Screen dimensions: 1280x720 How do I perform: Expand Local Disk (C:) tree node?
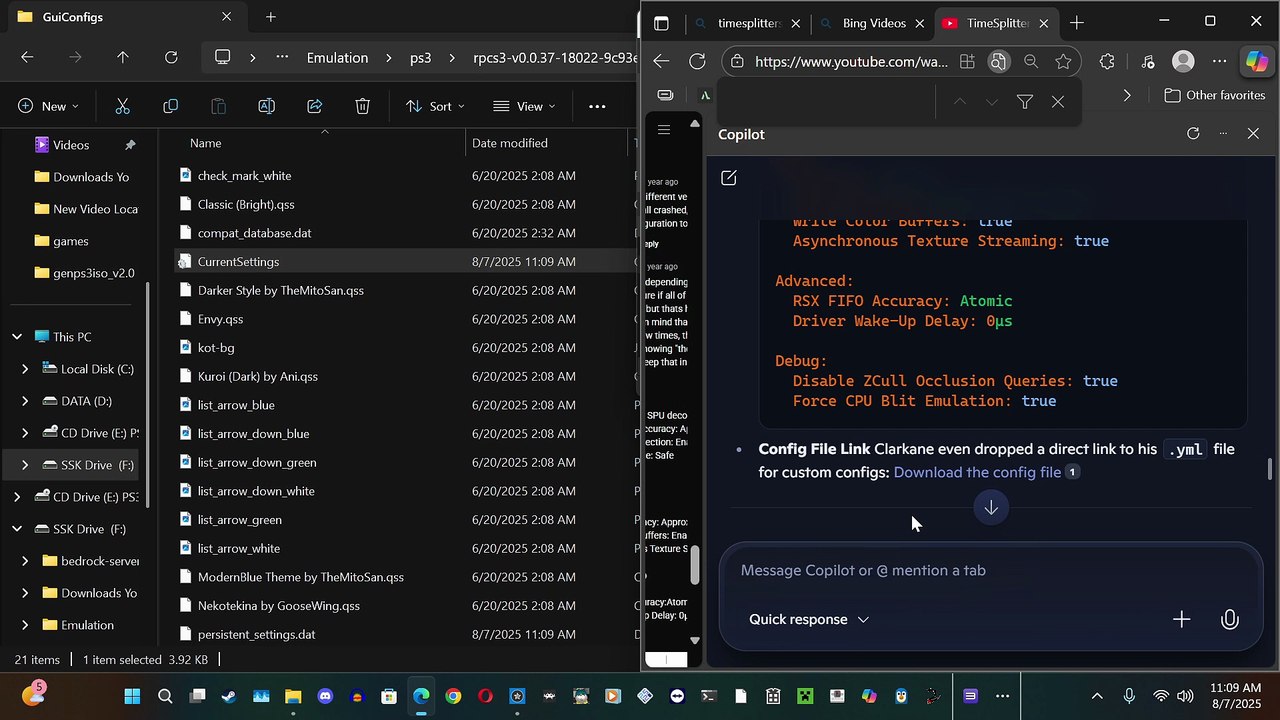click(25, 369)
